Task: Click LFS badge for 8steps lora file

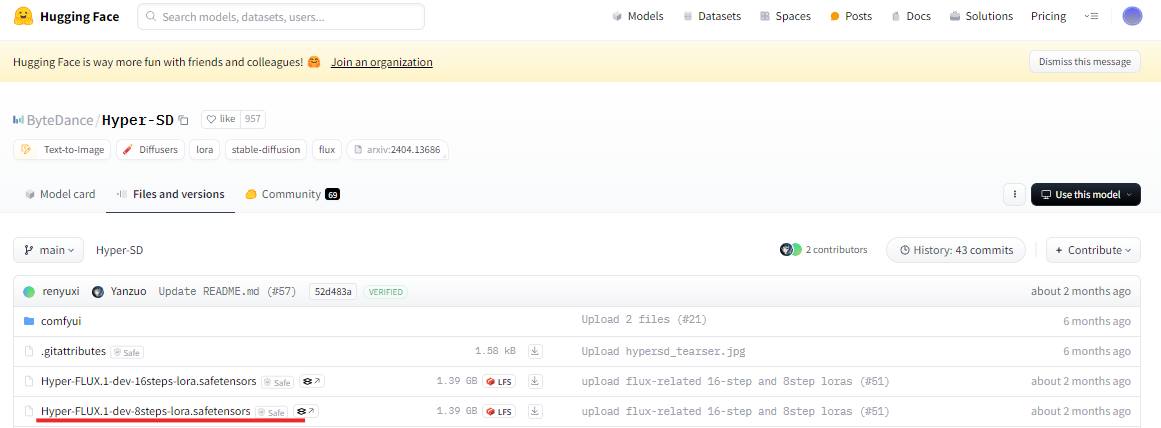Action: pyautogui.click(x=499, y=411)
